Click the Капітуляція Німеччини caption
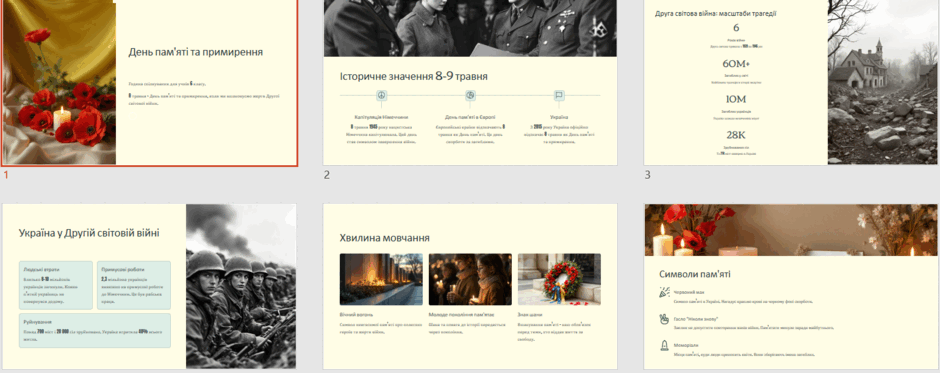940x373 pixels. coord(381,117)
